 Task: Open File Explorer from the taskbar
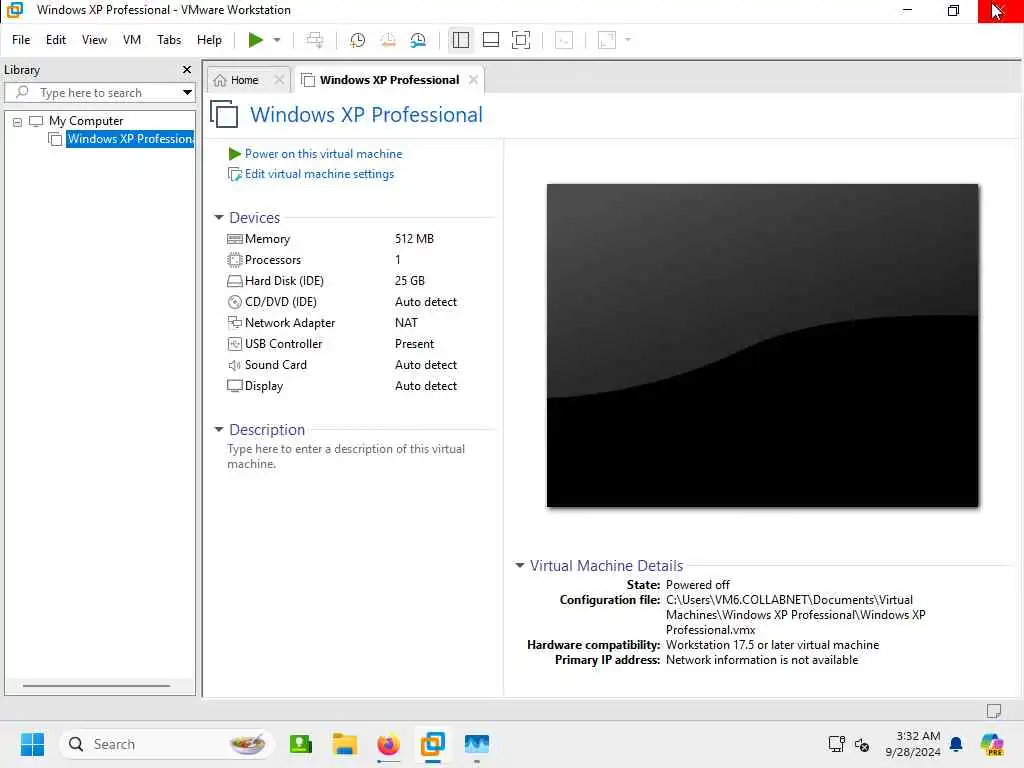click(344, 744)
